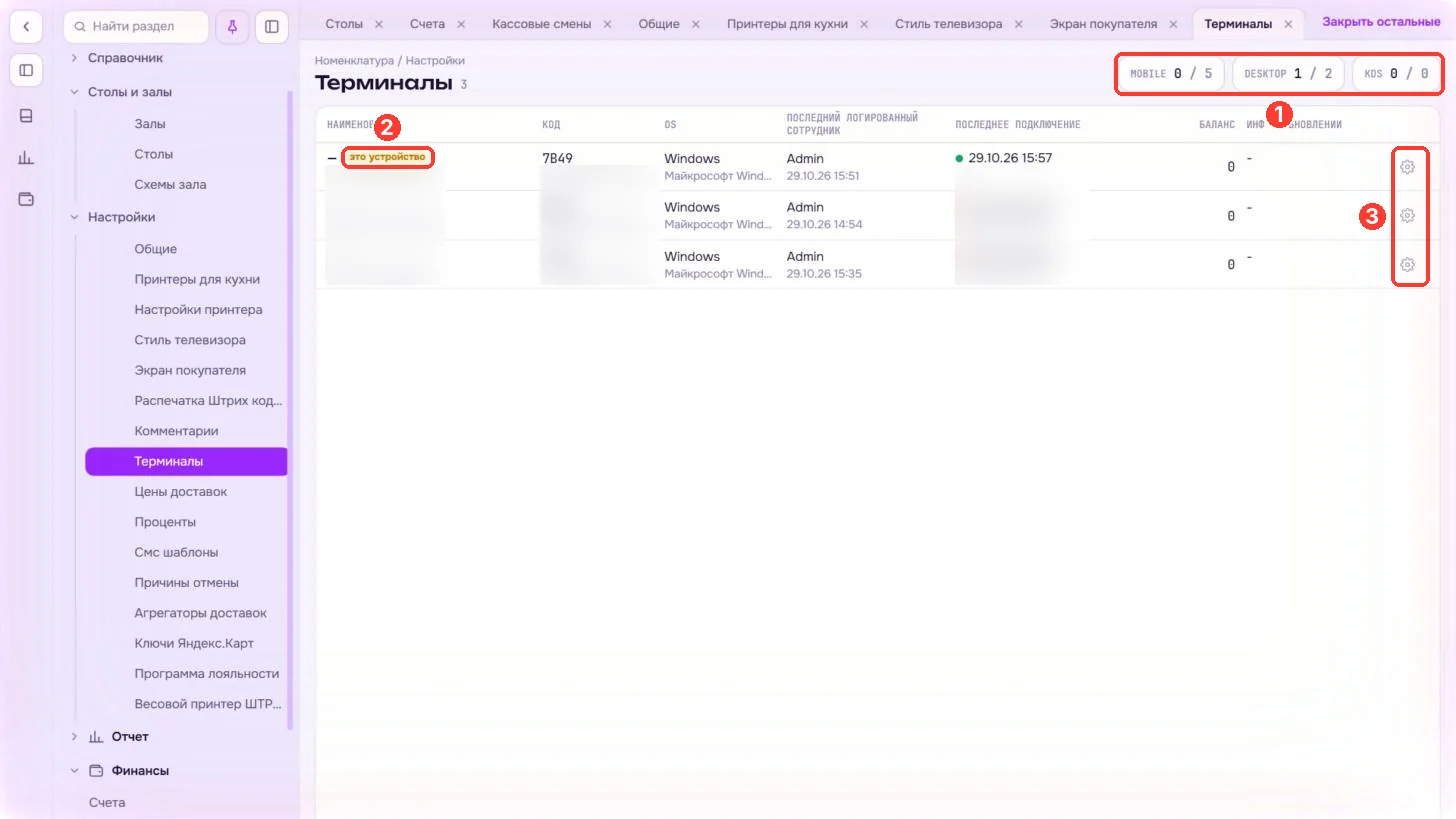
Task: Open the chart icon in the narrow icon rail
Action: coord(26,157)
